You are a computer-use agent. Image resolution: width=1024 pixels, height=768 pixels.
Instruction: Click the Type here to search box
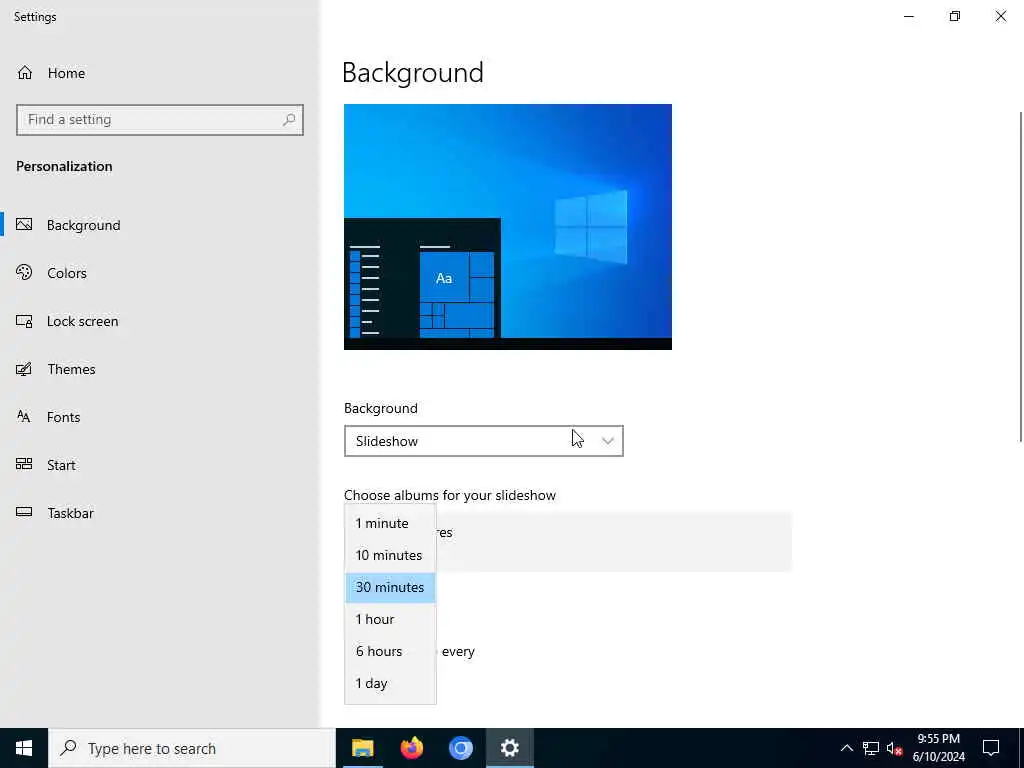tap(191, 748)
